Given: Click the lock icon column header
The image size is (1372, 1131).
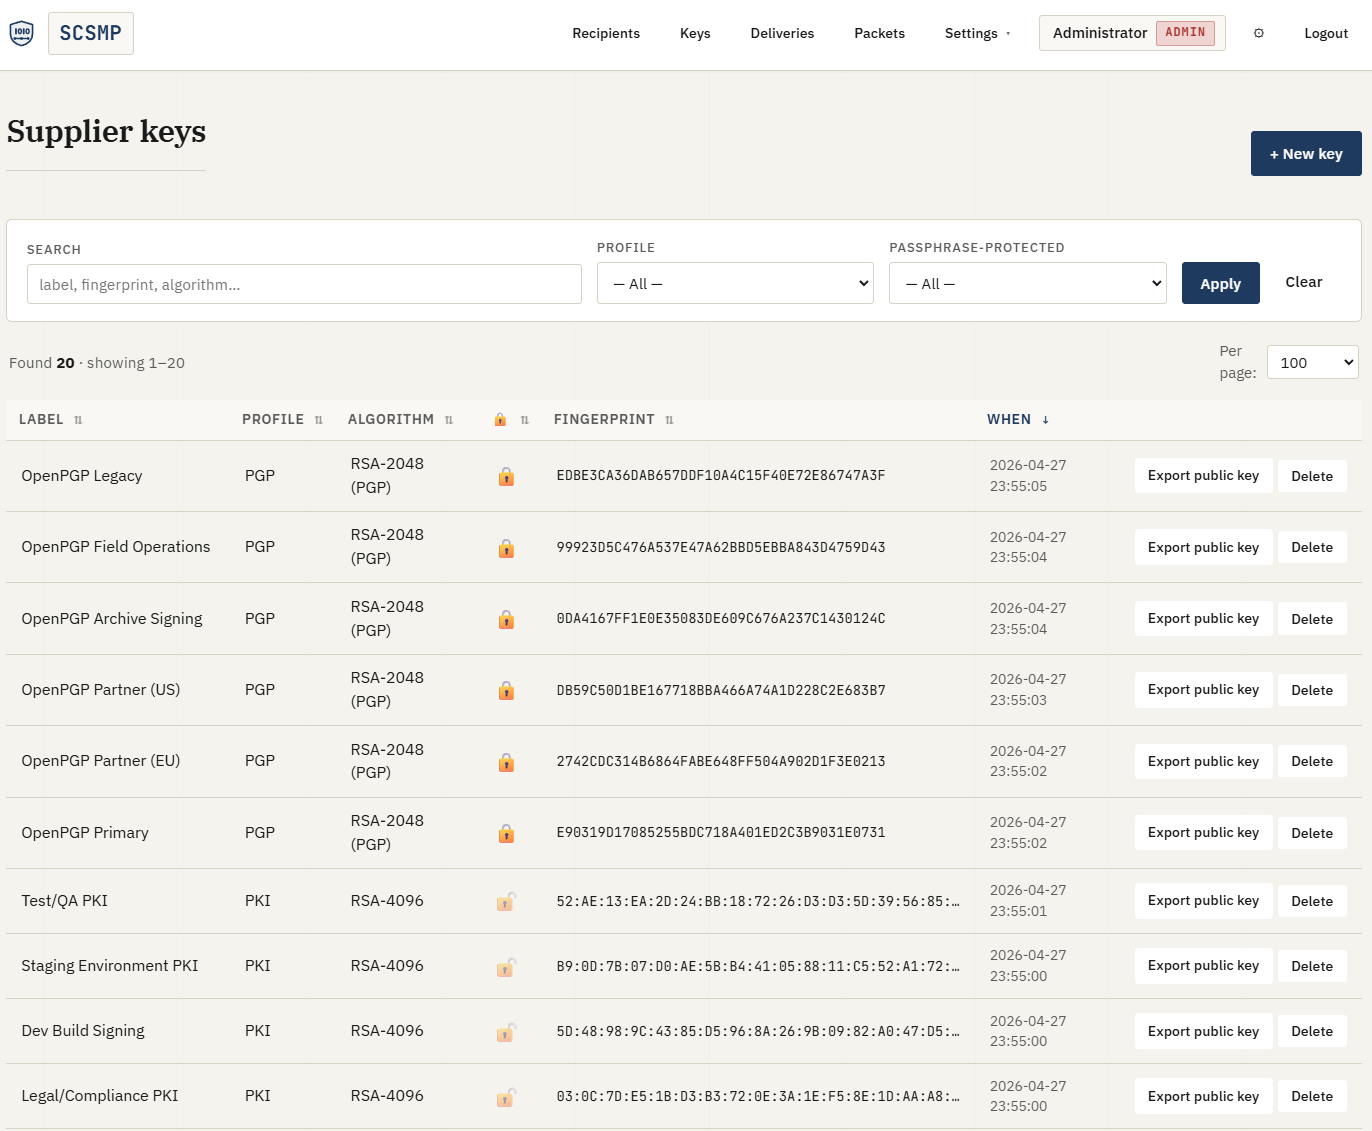Looking at the screenshot, I should 500,420.
